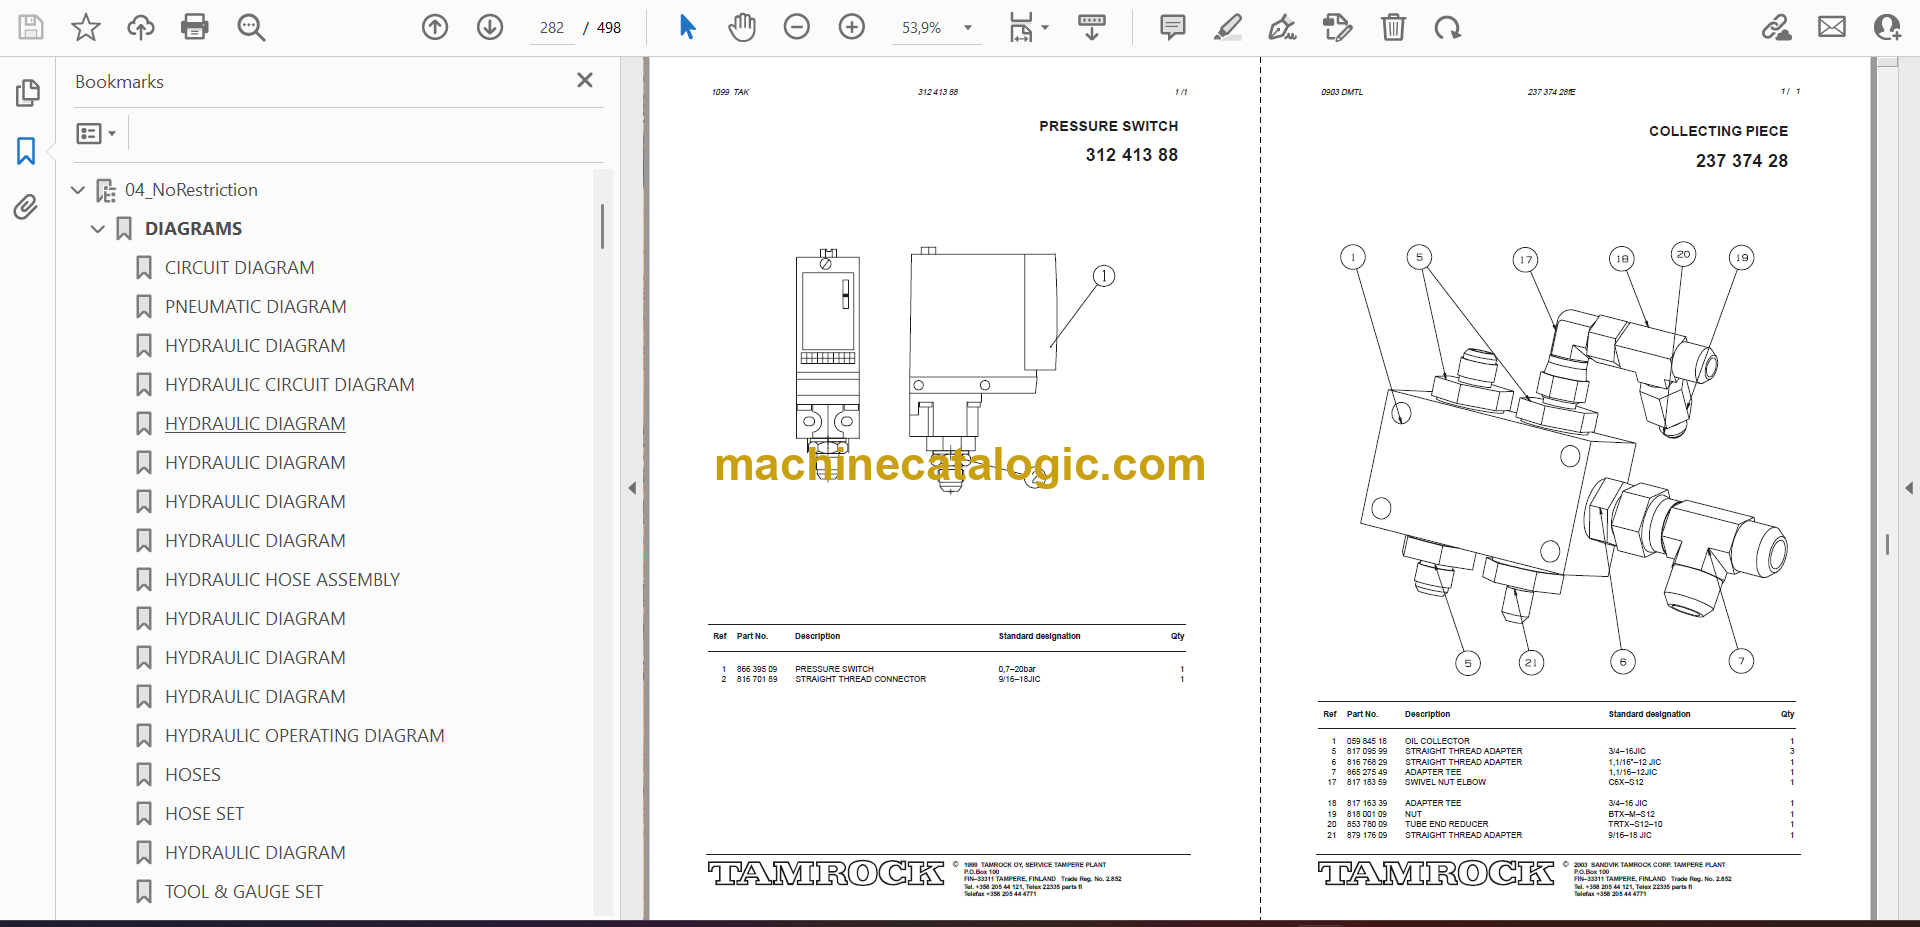
Task: Select the 04_NoRestriction root bookmark
Action: pos(191,190)
